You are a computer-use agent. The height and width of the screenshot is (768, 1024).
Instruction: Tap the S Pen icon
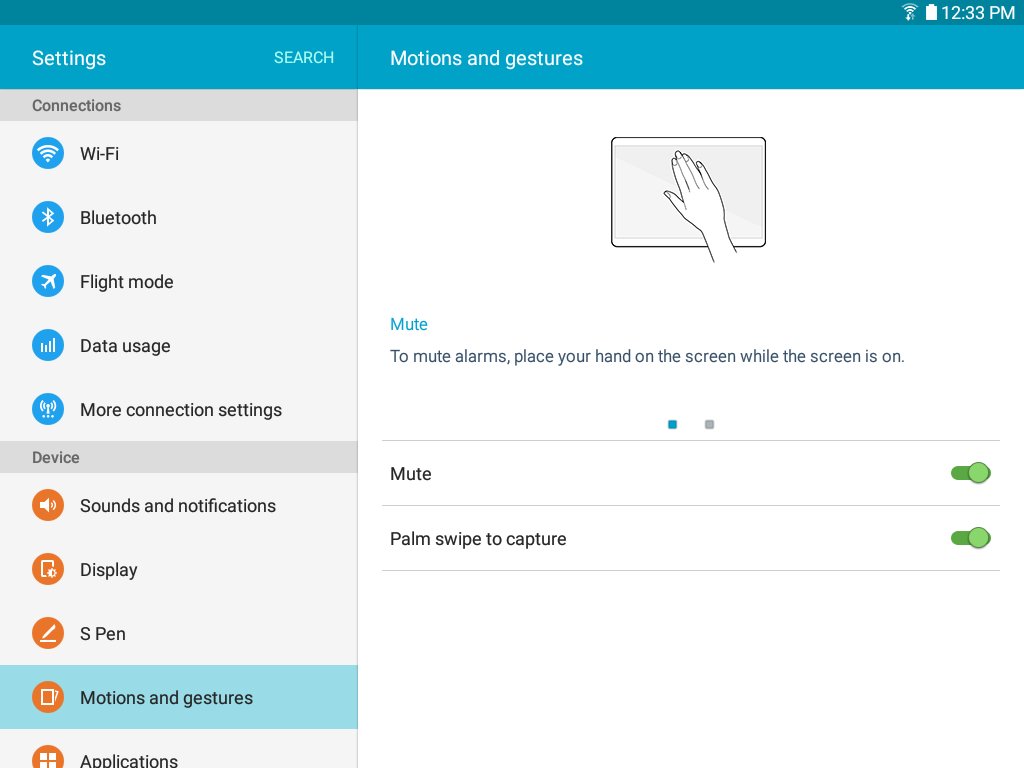coord(48,633)
